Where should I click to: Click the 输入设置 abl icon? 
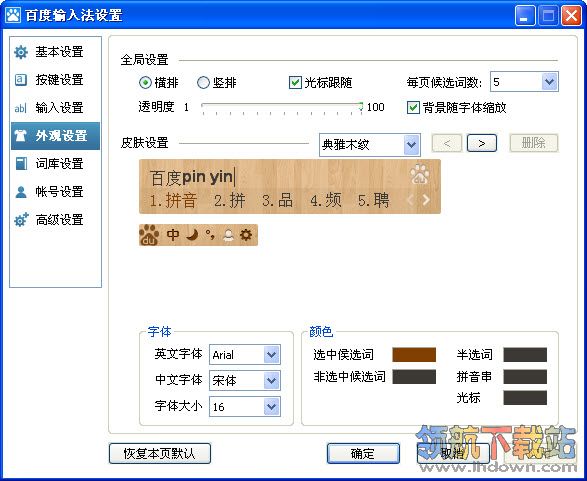tap(20, 108)
